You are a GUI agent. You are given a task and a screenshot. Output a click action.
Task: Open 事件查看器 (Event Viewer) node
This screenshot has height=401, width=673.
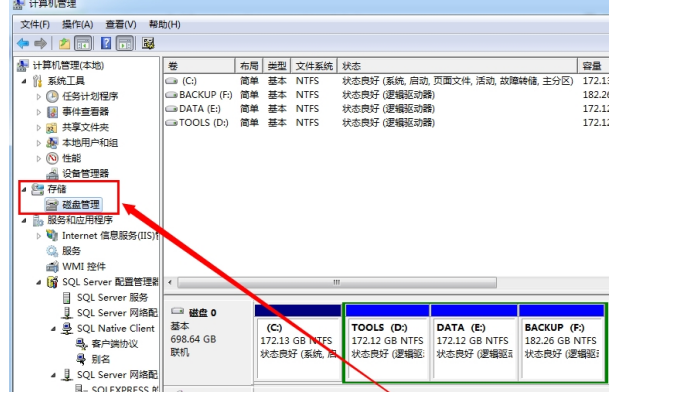coord(84,112)
